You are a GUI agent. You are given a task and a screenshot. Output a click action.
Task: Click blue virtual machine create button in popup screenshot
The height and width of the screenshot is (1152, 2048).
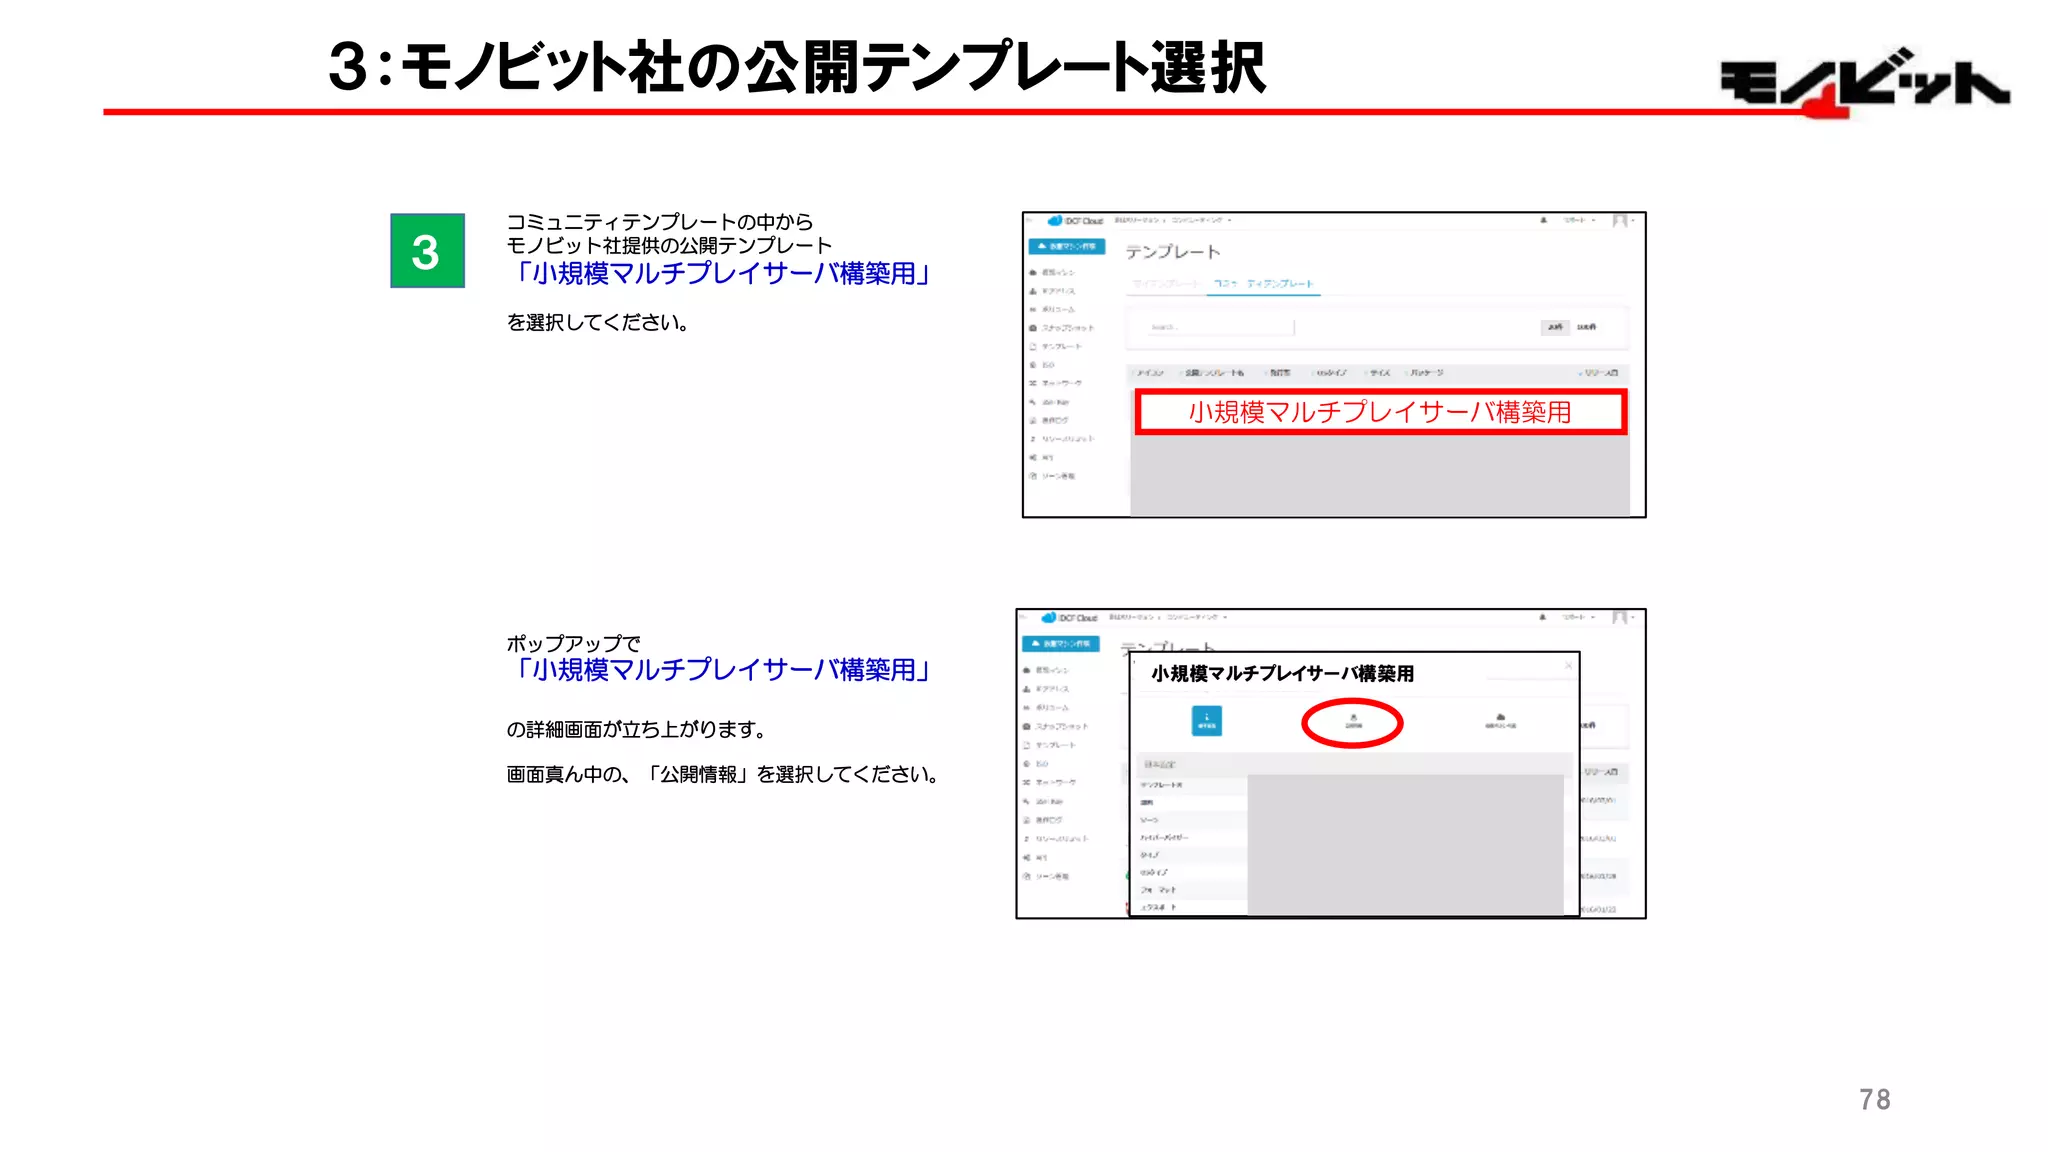tap(1060, 644)
